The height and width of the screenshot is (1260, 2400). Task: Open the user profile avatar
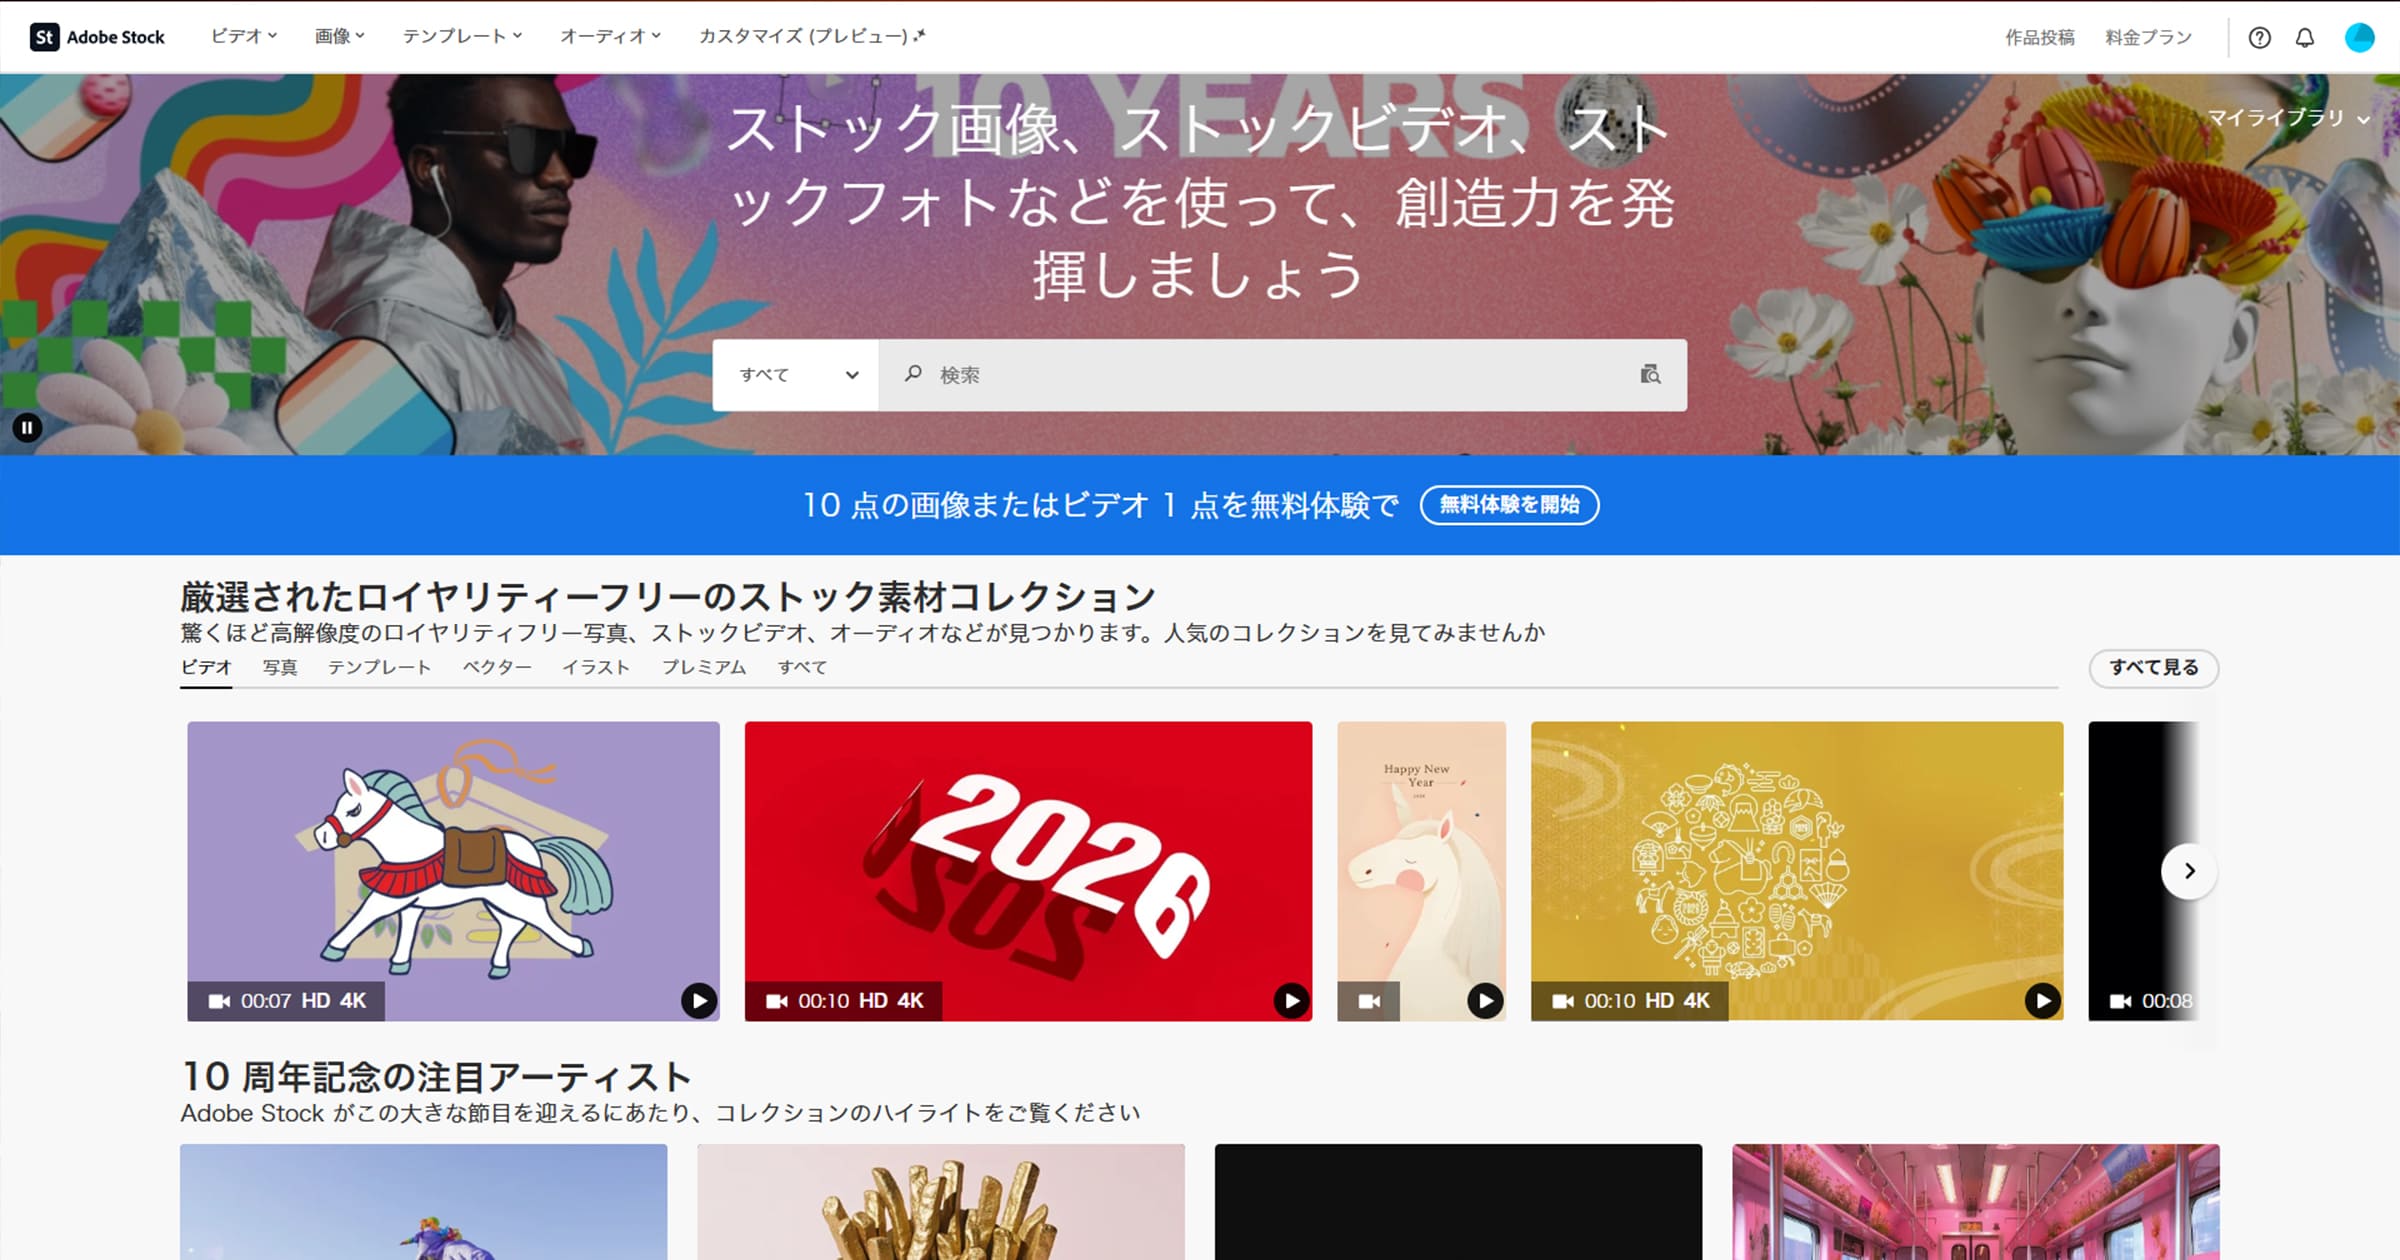point(2359,38)
